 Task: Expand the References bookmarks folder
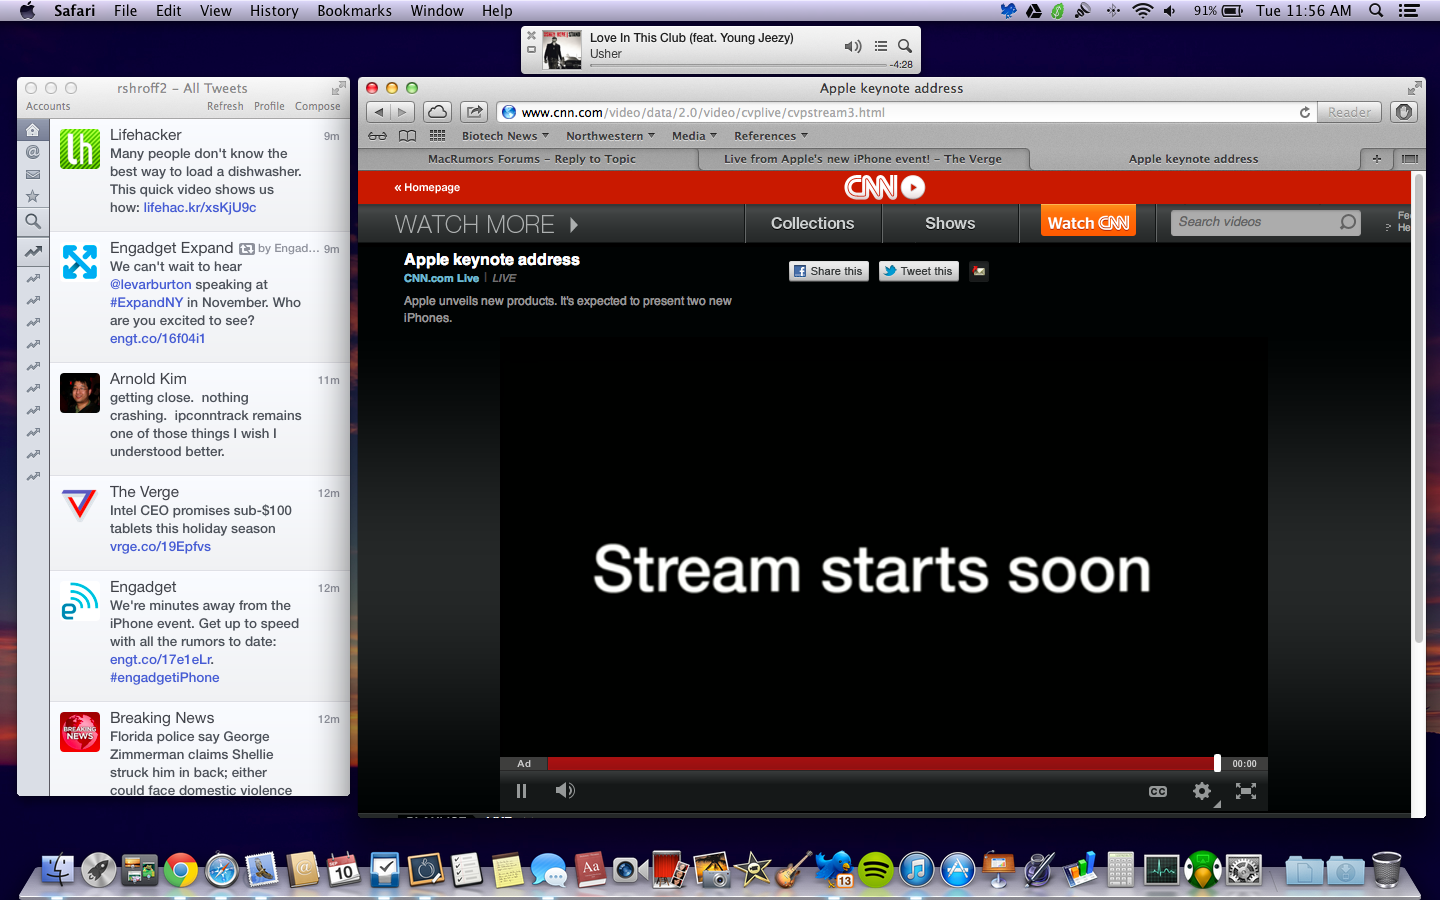point(771,136)
